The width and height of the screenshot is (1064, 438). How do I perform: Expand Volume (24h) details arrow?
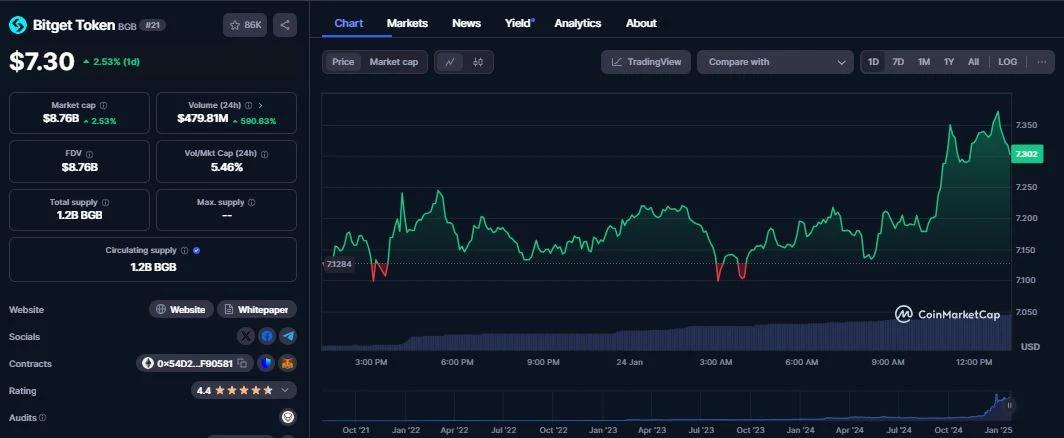[x=261, y=105]
